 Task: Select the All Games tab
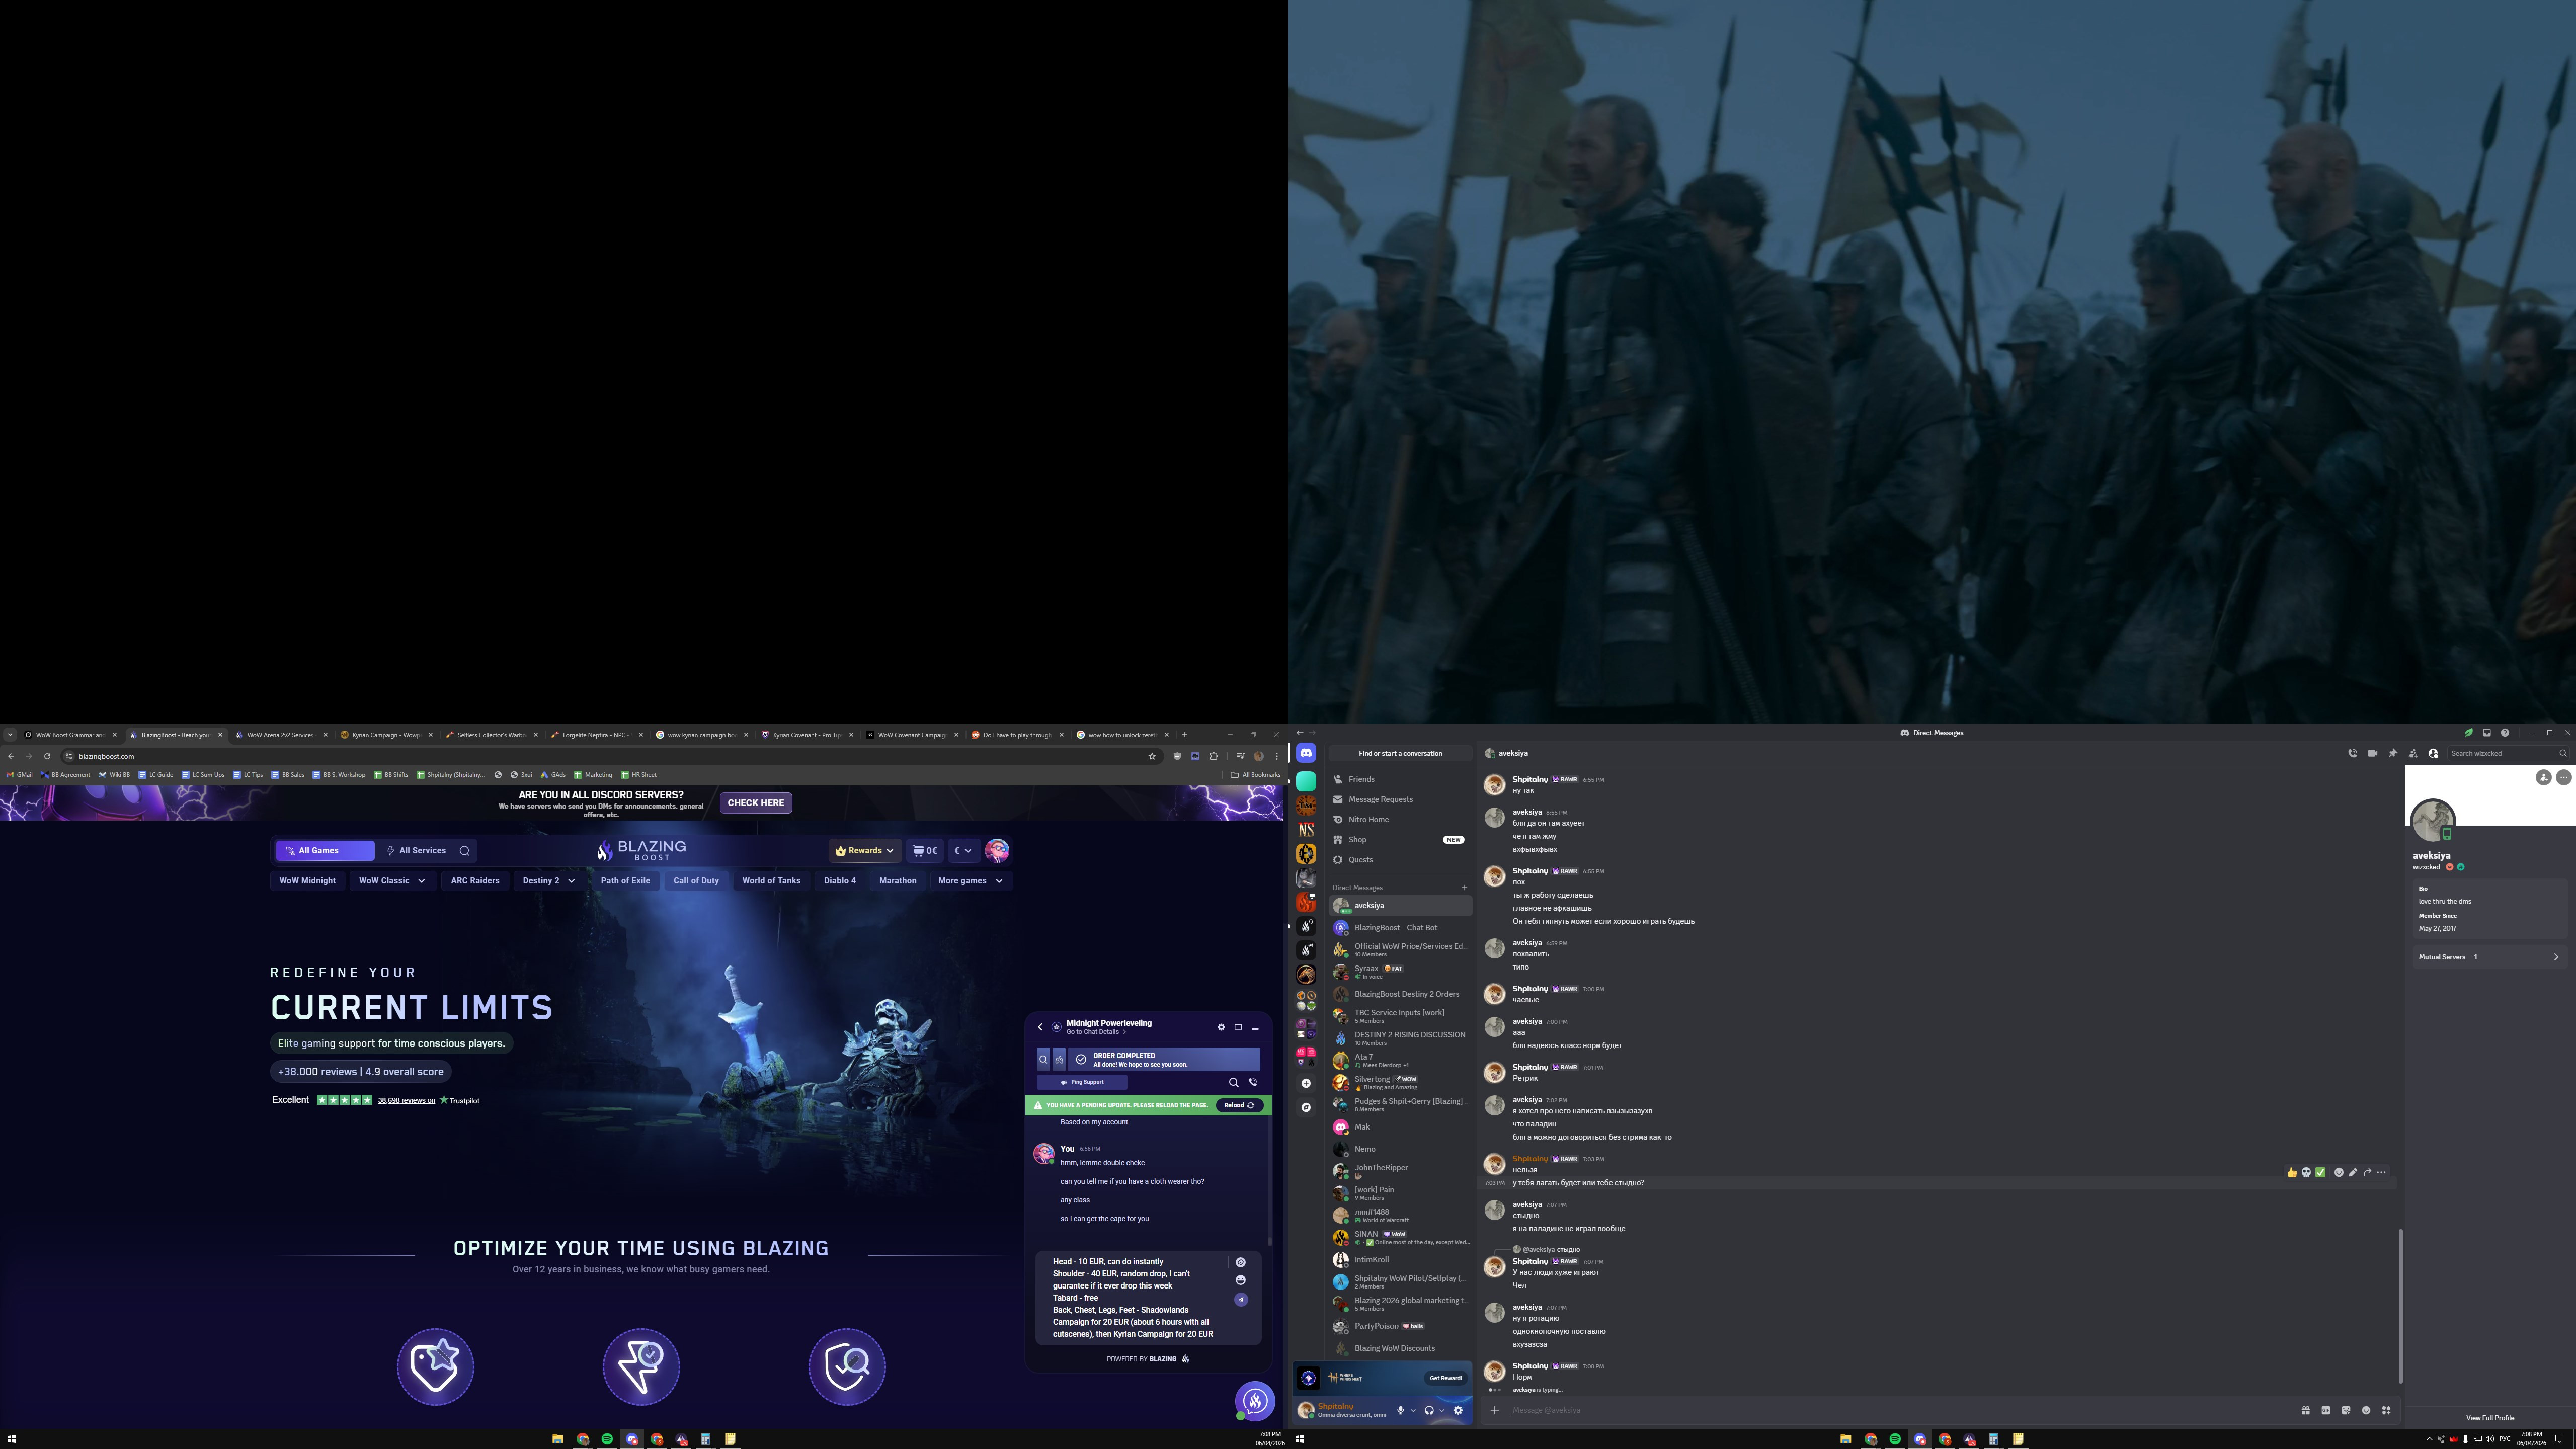tap(325, 851)
